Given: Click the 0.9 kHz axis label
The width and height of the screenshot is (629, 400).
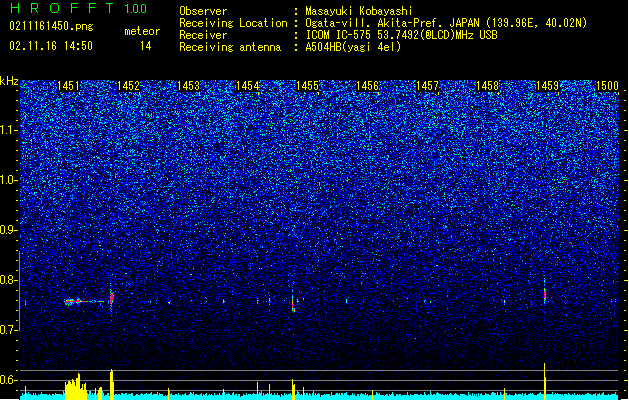Looking at the screenshot, I should point(9,230).
